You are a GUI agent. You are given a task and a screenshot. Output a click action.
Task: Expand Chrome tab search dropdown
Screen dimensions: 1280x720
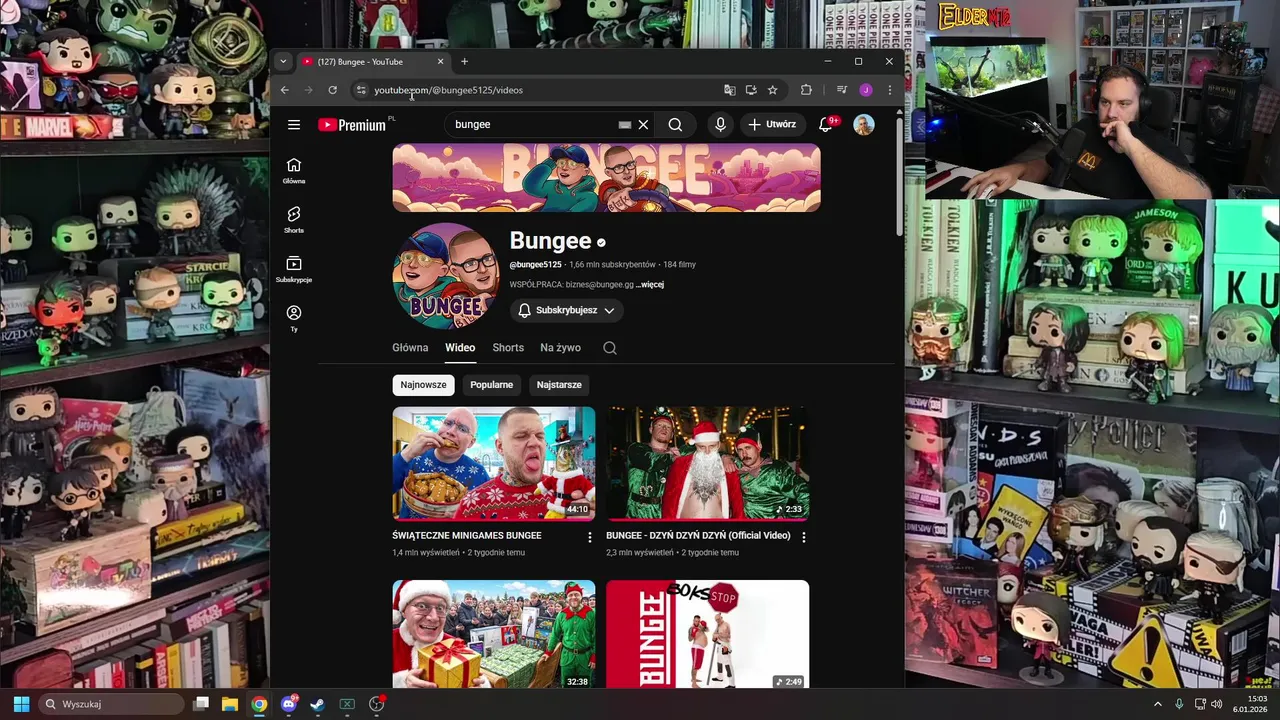pos(283,62)
